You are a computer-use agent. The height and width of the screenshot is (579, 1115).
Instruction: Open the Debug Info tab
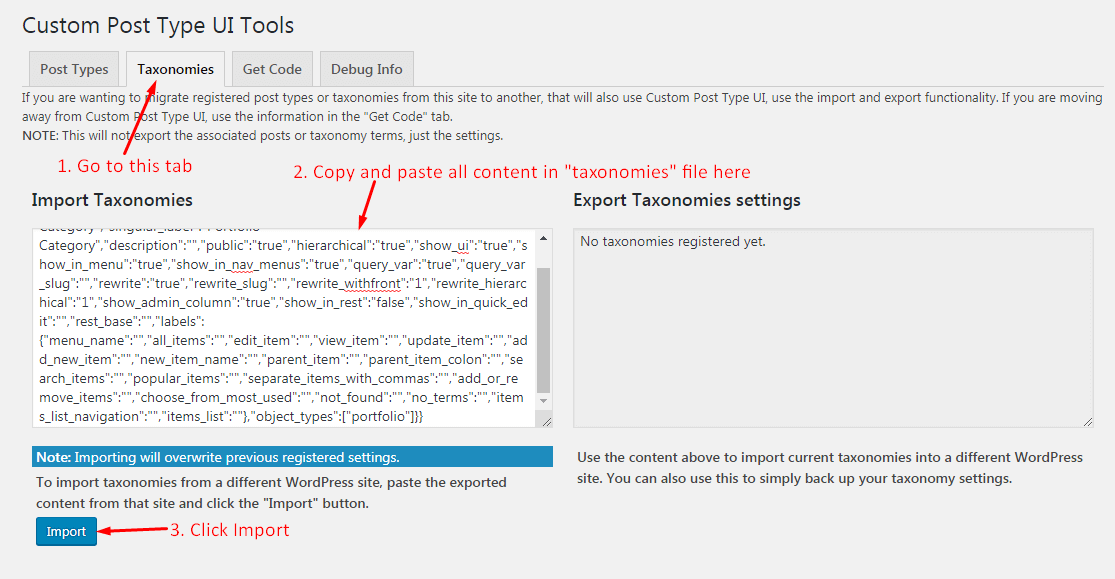[x=366, y=69]
